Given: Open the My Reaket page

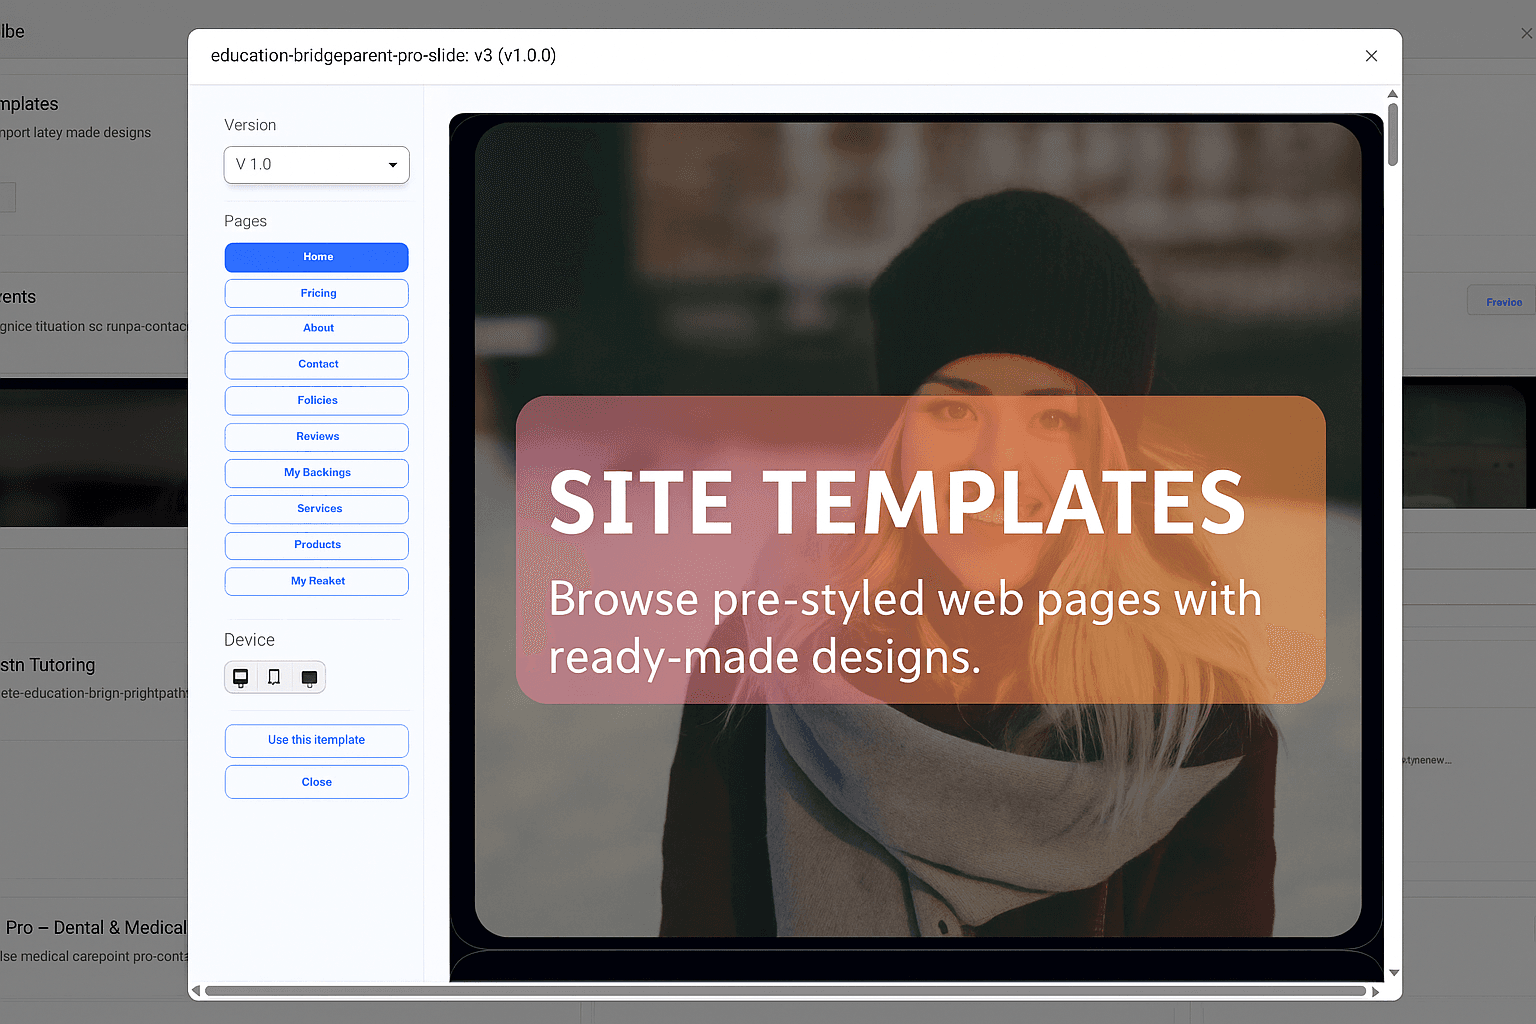Looking at the screenshot, I should tap(316, 581).
